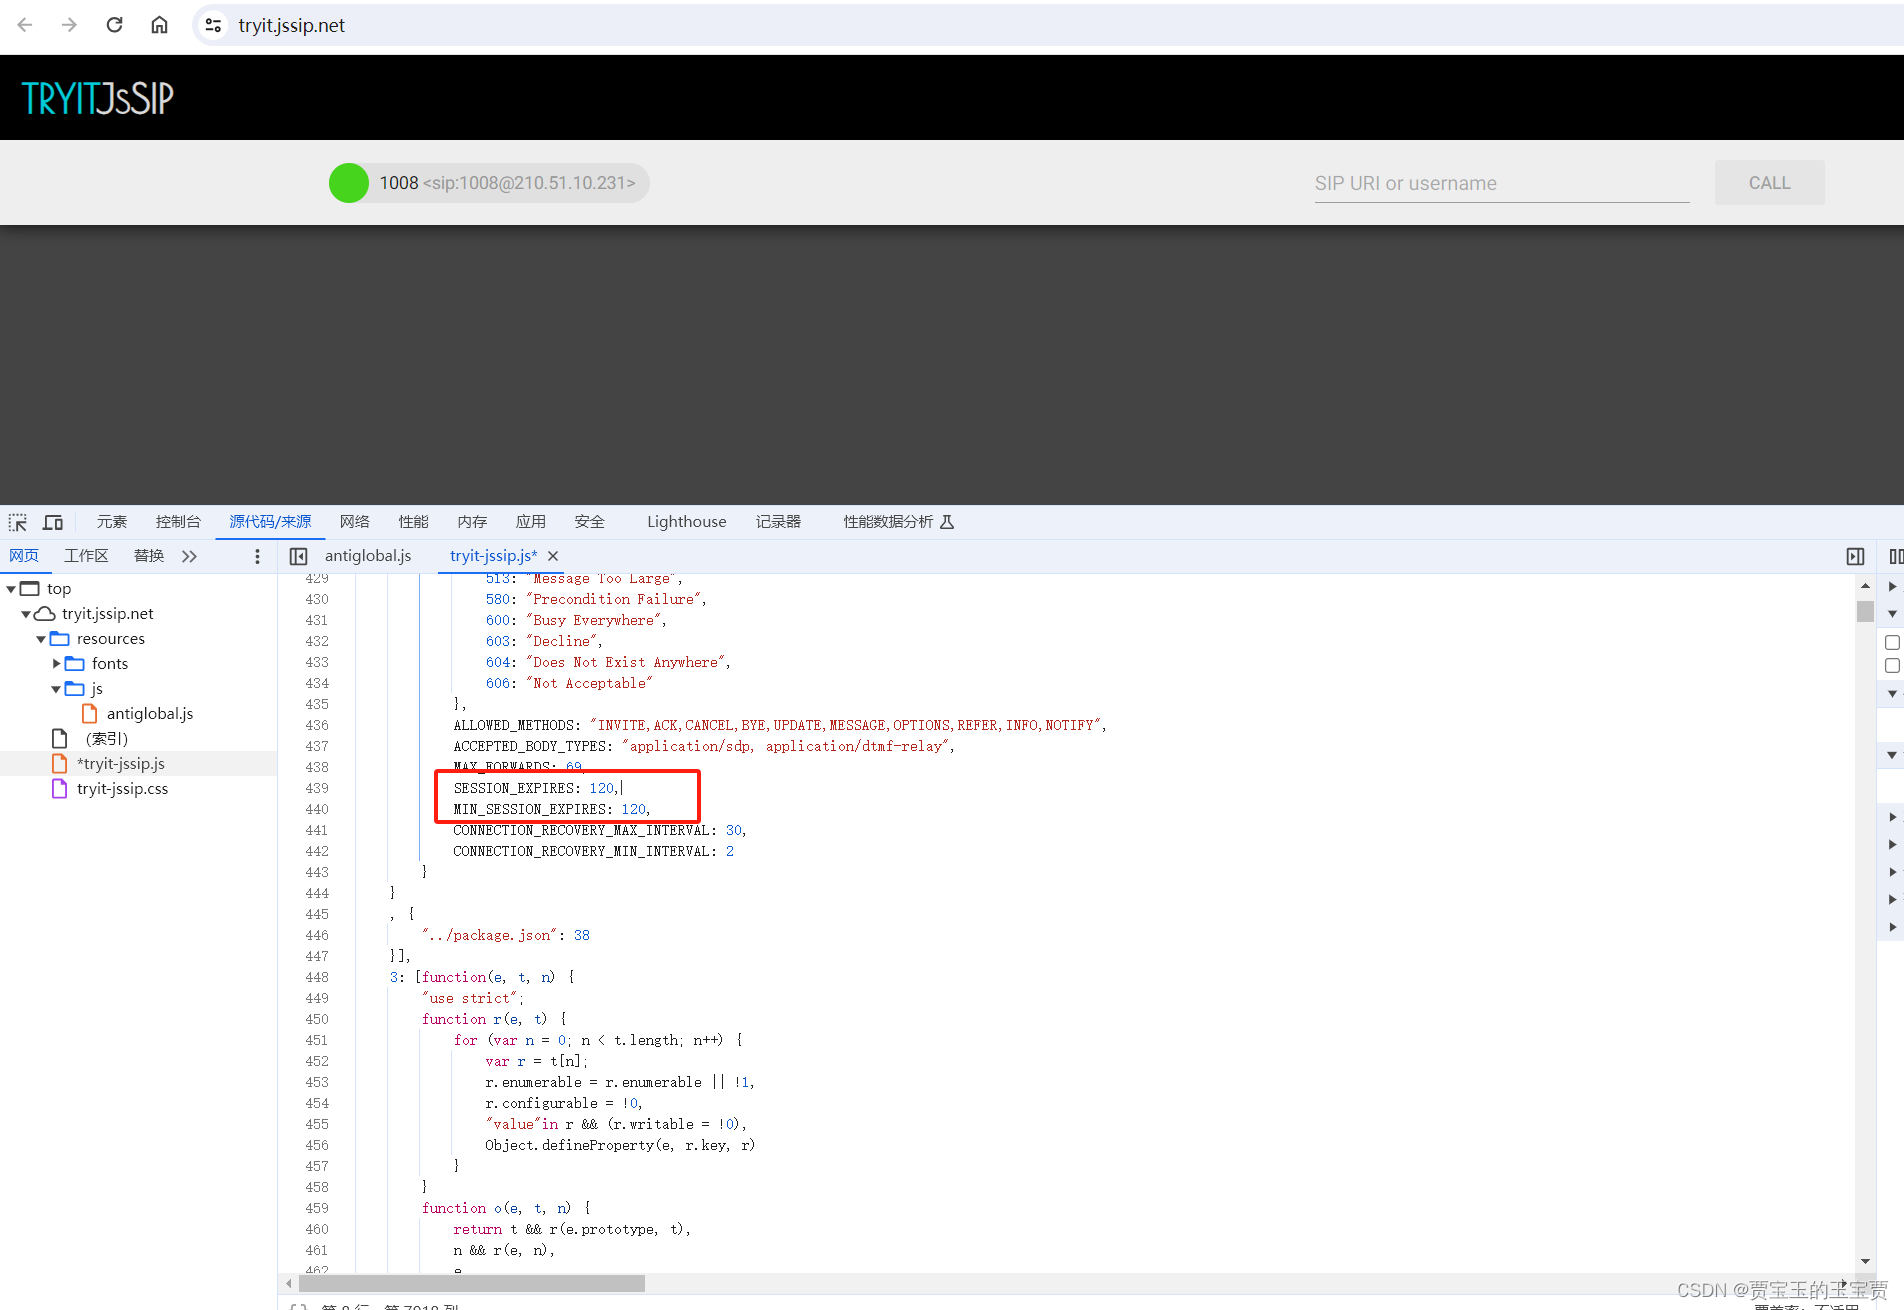The width and height of the screenshot is (1904, 1310).
Task: Switch to the 网络 panel tab
Action: [x=355, y=522]
